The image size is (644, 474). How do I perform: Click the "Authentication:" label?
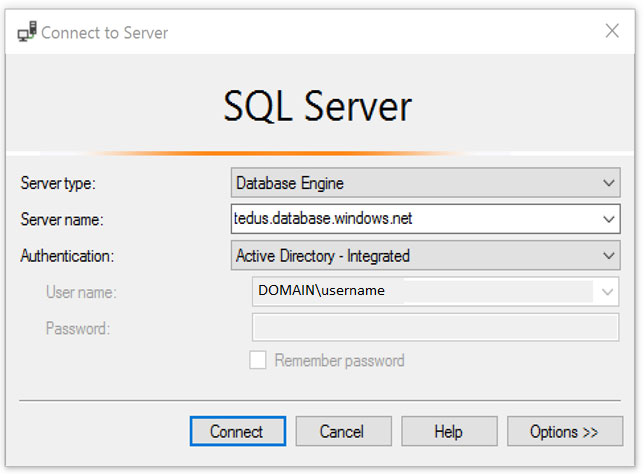(67, 256)
